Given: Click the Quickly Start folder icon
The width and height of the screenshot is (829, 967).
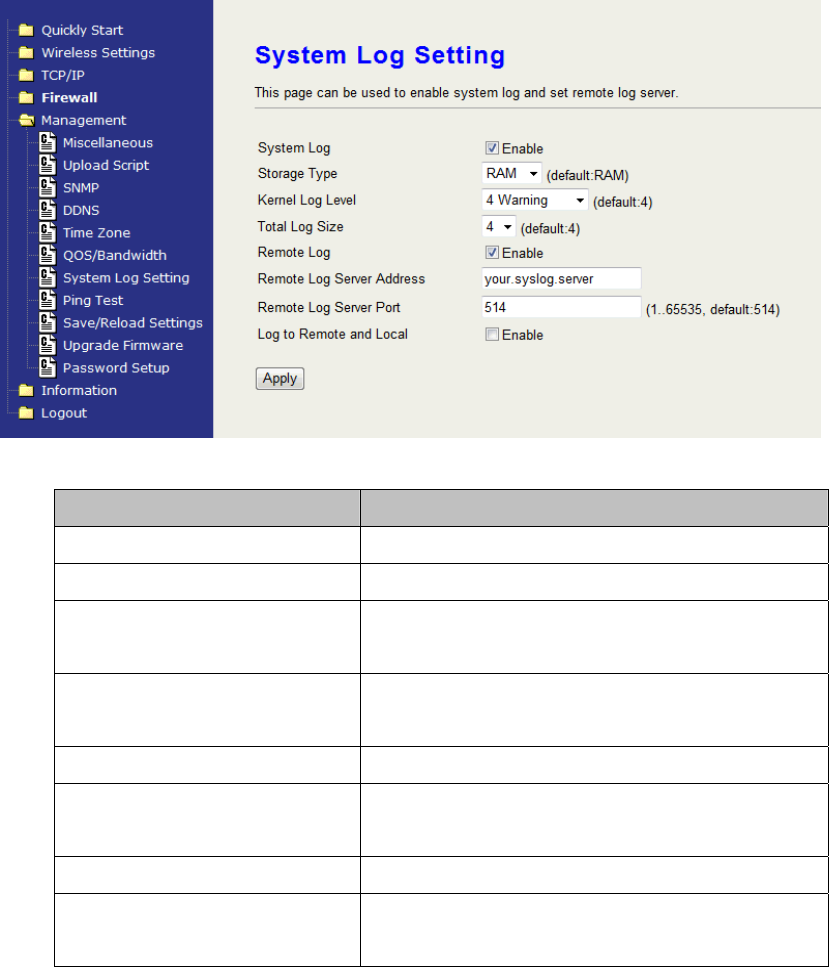Looking at the screenshot, I should click(x=26, y=30).
